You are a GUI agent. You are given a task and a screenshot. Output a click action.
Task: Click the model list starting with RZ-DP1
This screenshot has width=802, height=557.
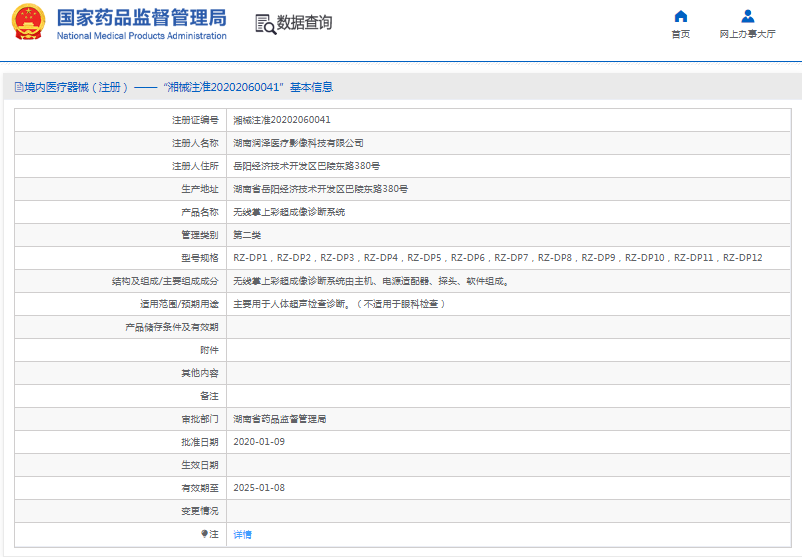tap(497, 258)
